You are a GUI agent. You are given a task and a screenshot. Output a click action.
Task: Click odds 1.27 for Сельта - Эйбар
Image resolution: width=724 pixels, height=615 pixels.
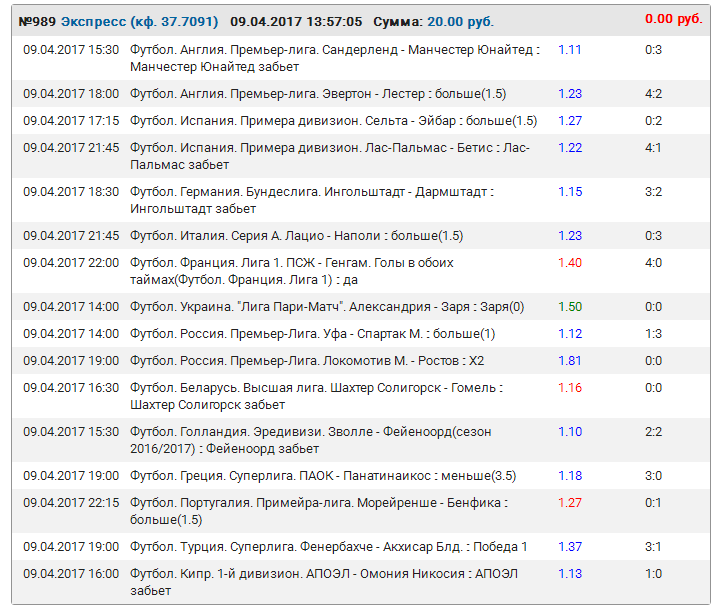coord(570,121)
